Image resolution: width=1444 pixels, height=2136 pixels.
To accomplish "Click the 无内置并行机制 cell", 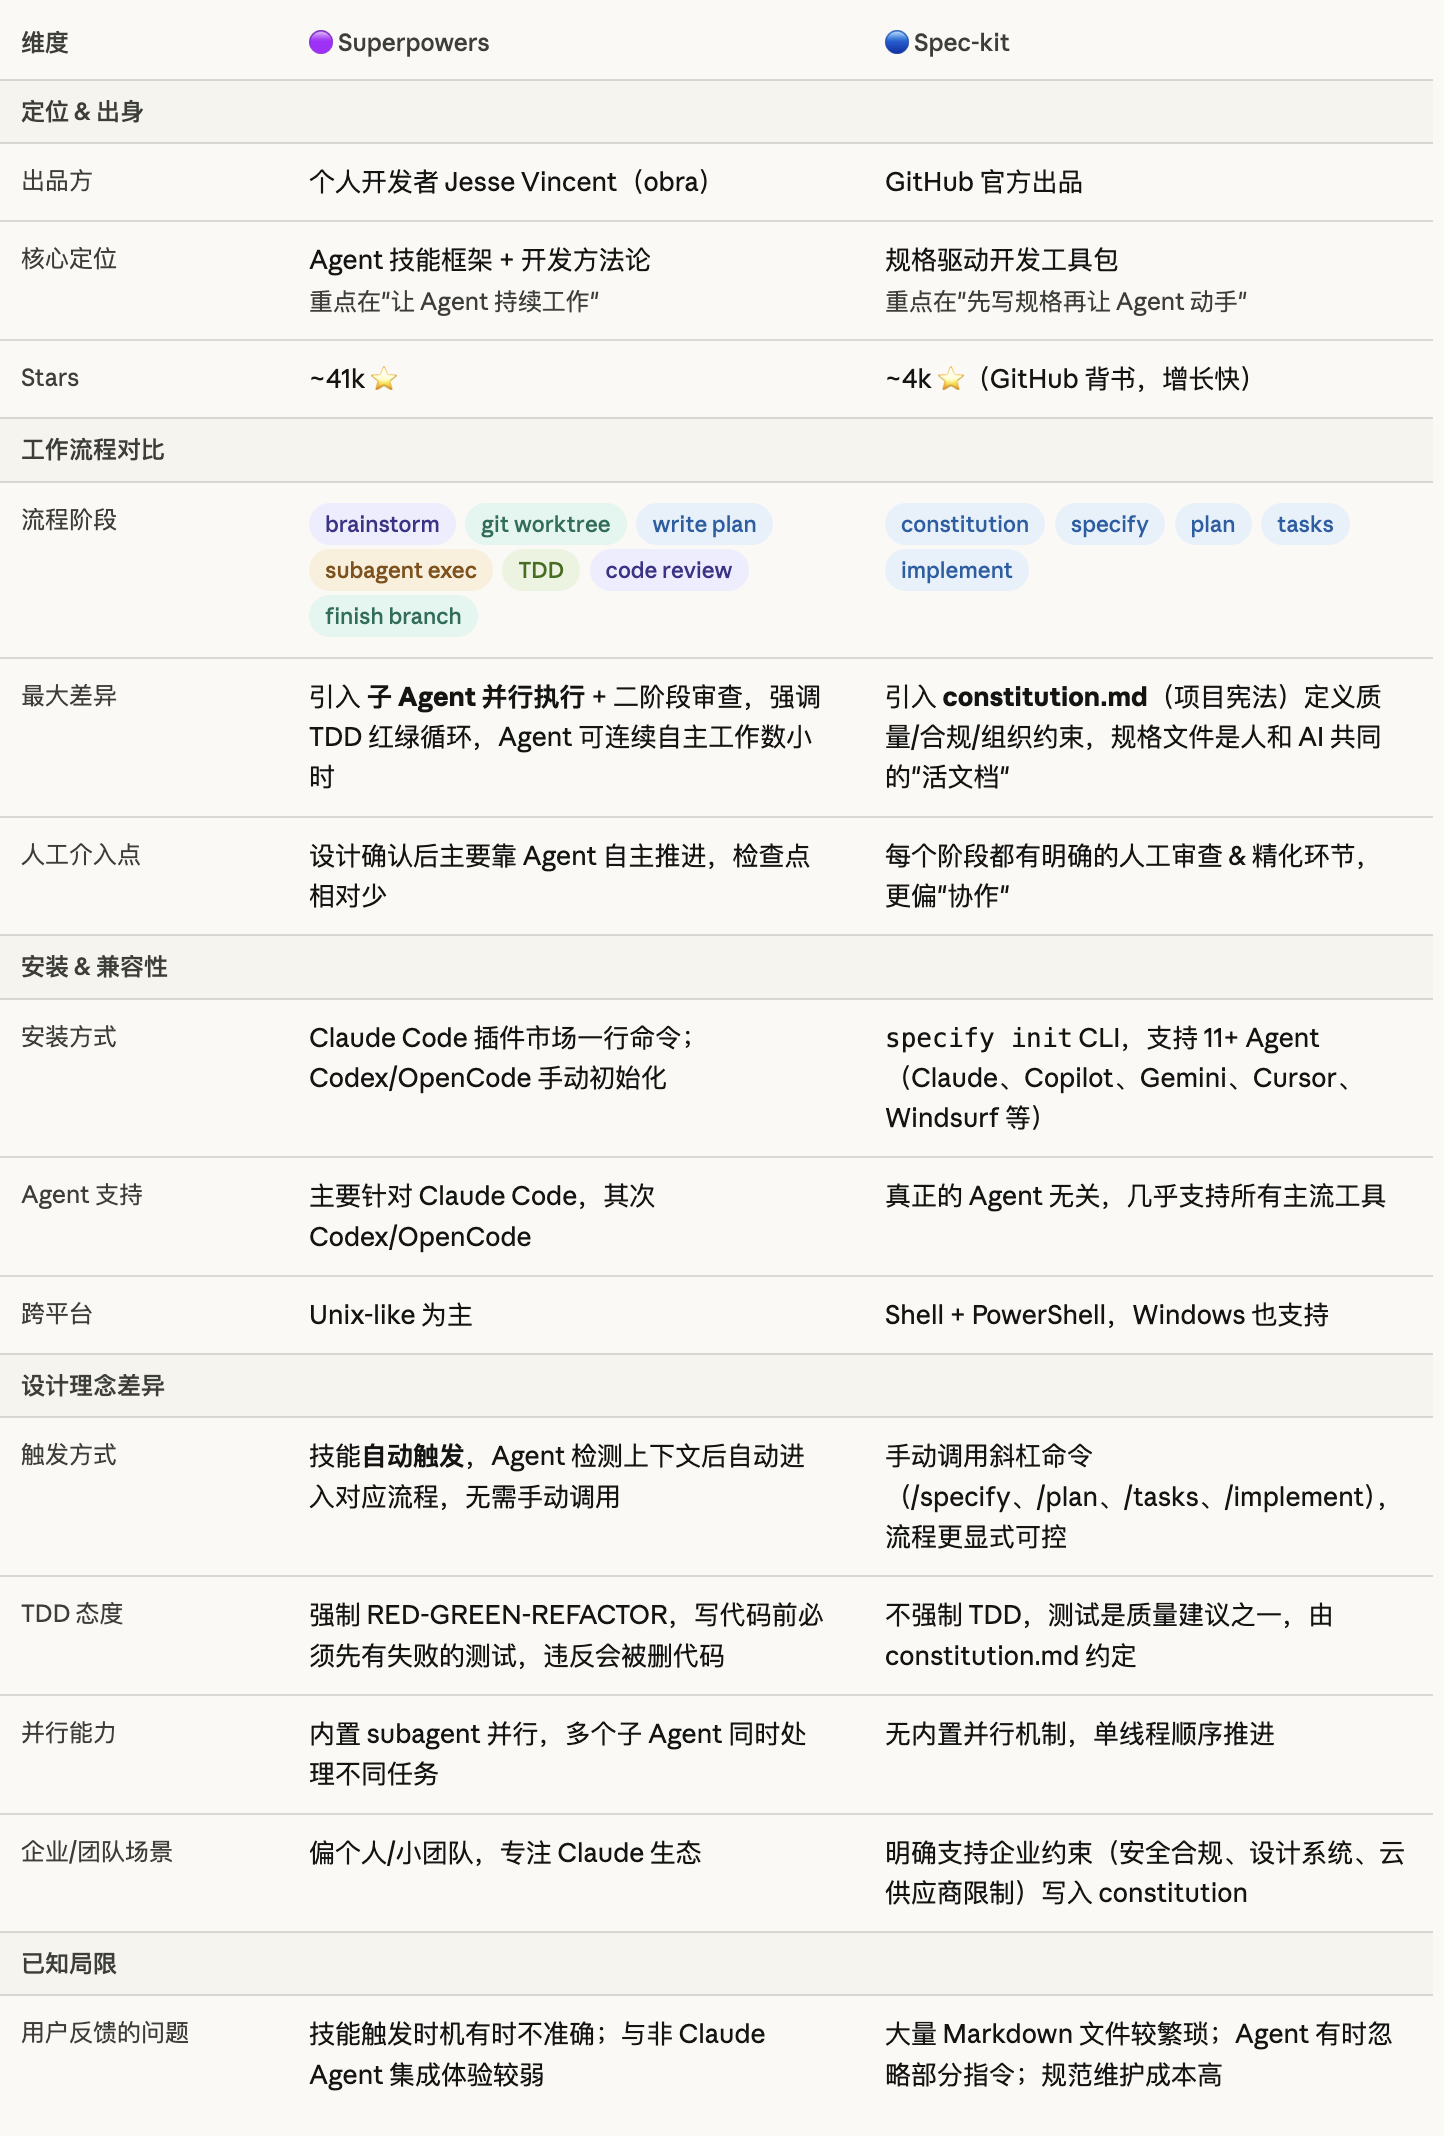I will [x=1080, y=1734].
